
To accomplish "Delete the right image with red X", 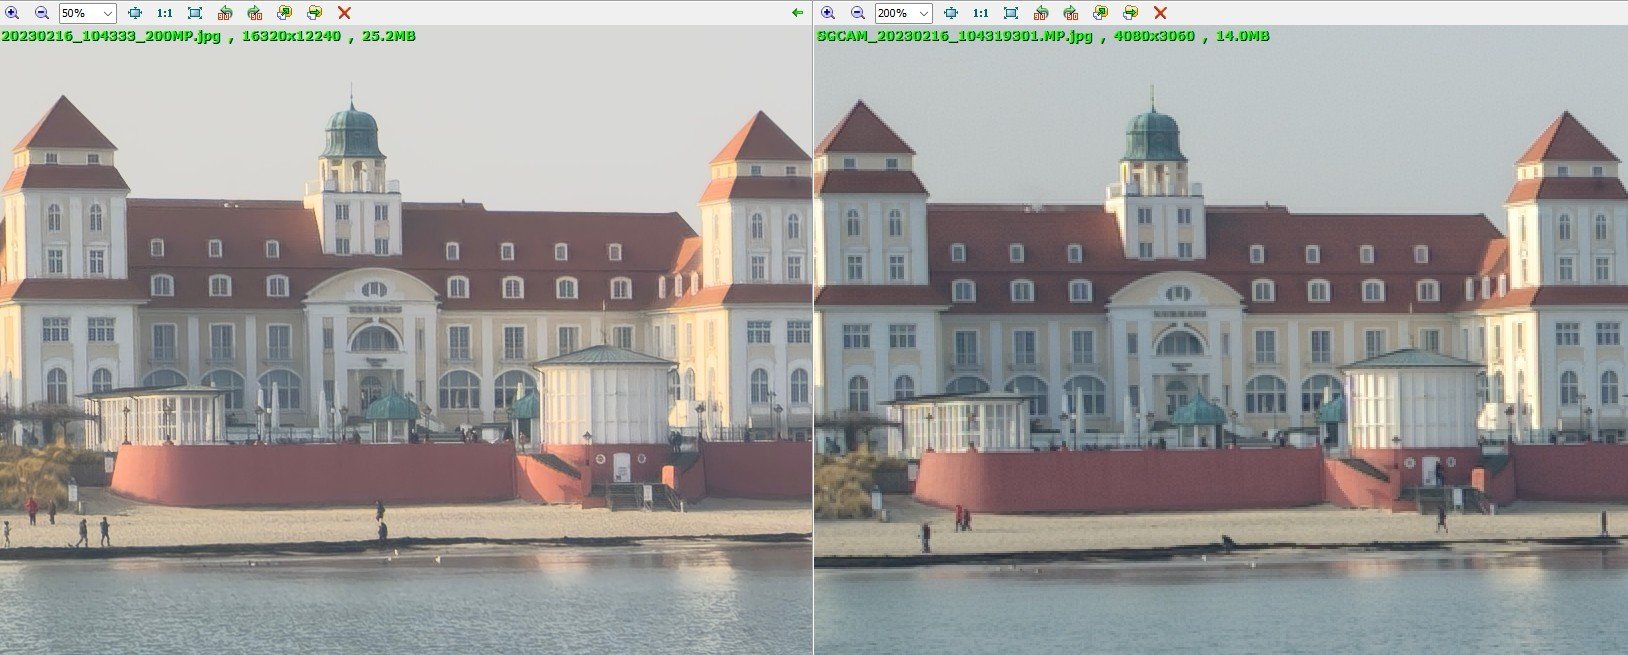I will [x=1160, y=13].
